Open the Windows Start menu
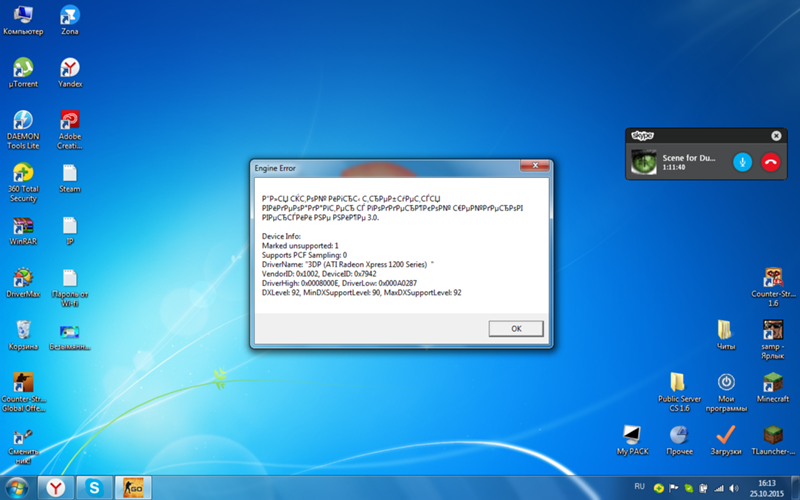 17,487
